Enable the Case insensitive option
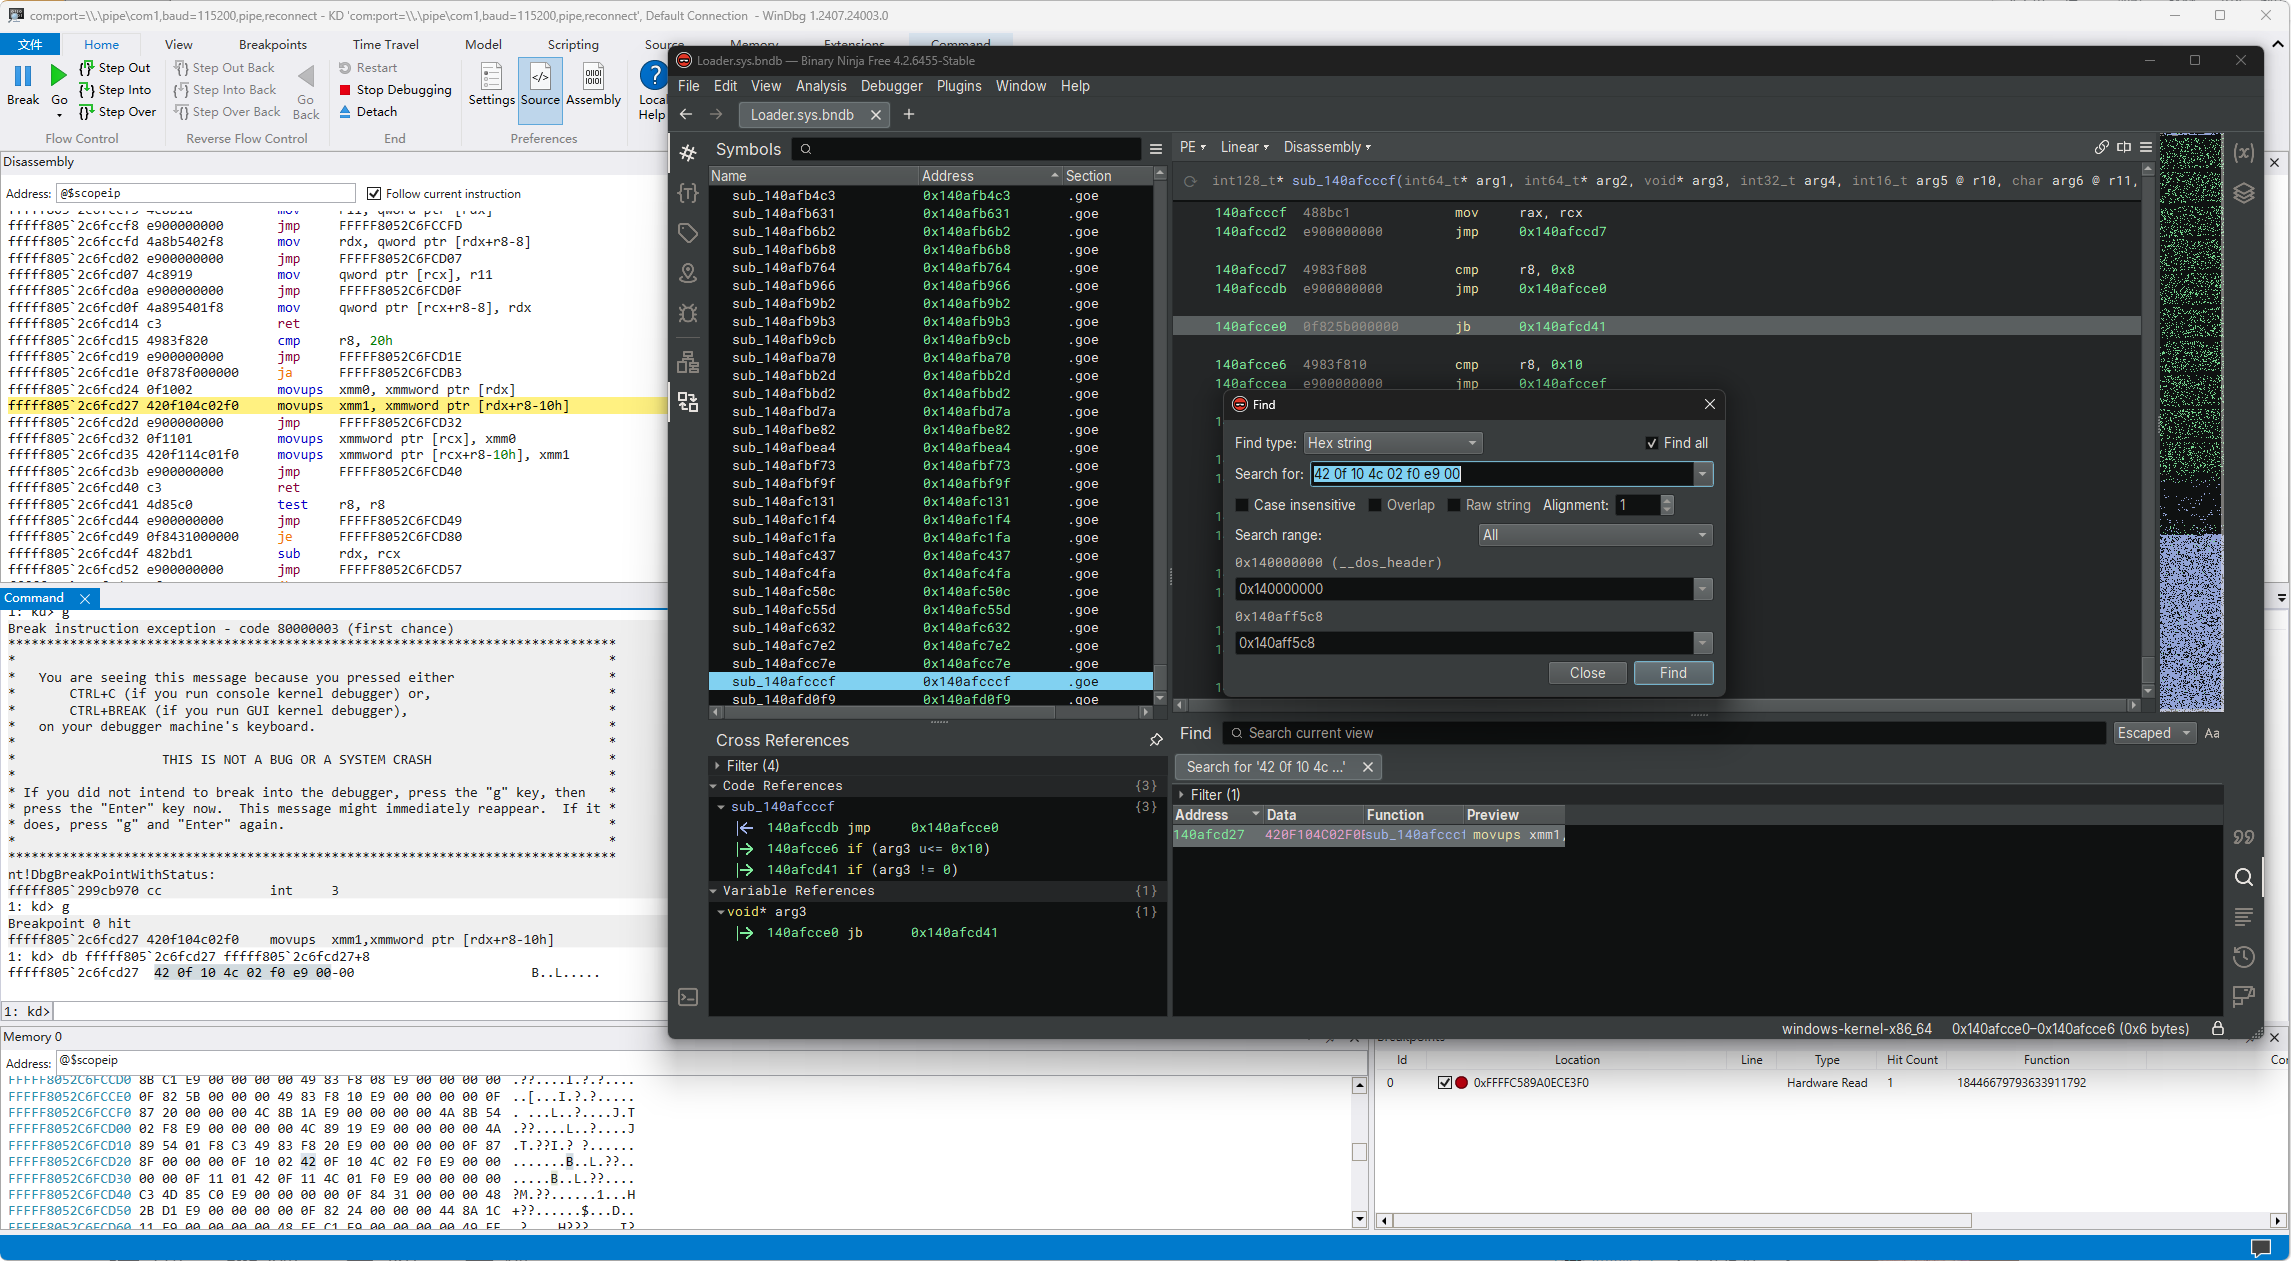 [x=1242, y=505]
